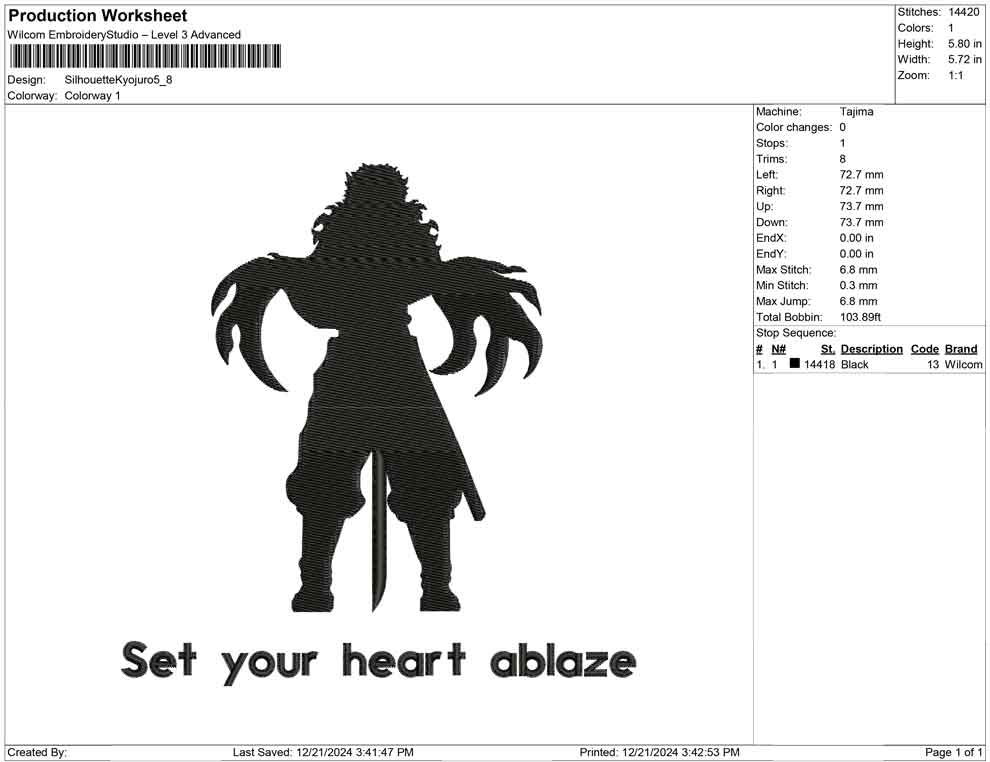The width and height of the screenshot is (990, 762).
Task: Click the stitch count '14418' in stop sequence
Action: point(820,364)
